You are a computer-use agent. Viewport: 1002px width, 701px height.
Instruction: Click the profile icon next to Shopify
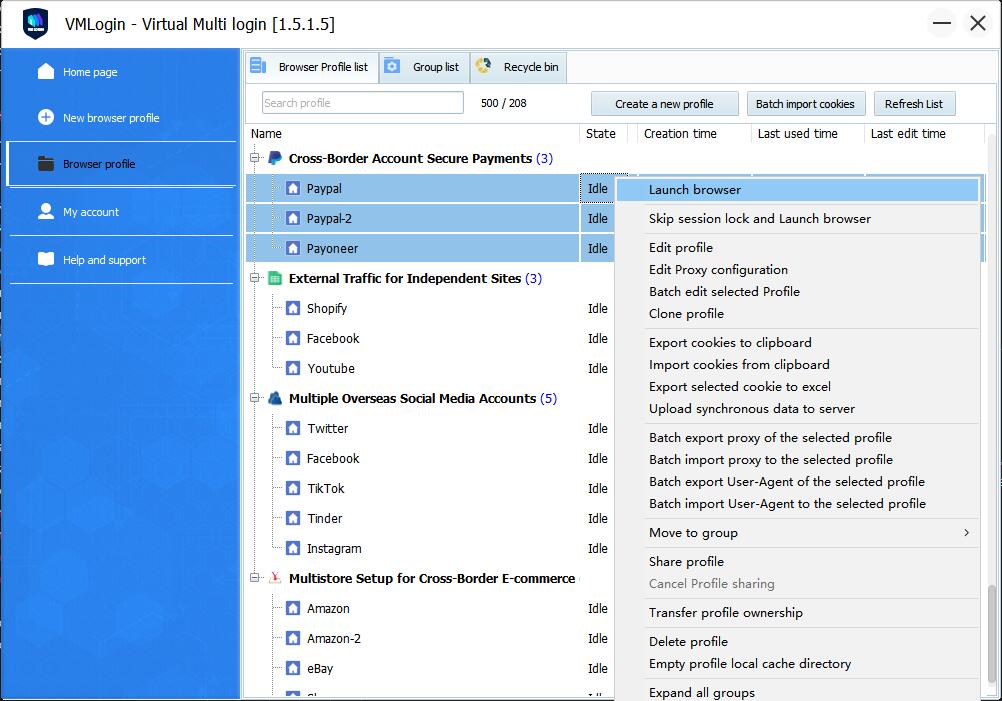coord(293,308)
